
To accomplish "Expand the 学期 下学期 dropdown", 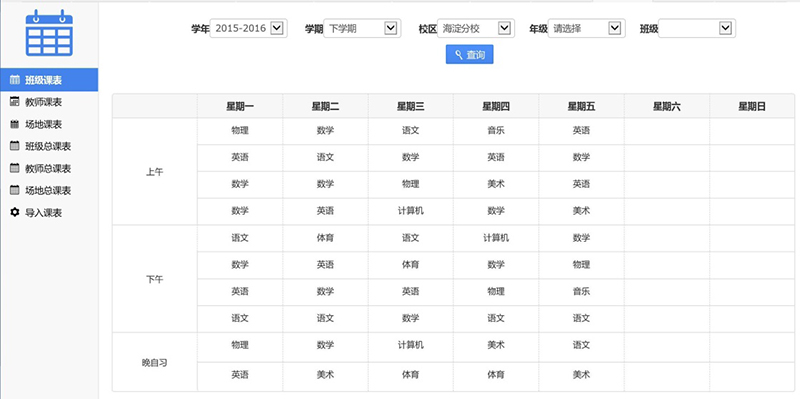I will pyautogui.click(x=362, y=29).
